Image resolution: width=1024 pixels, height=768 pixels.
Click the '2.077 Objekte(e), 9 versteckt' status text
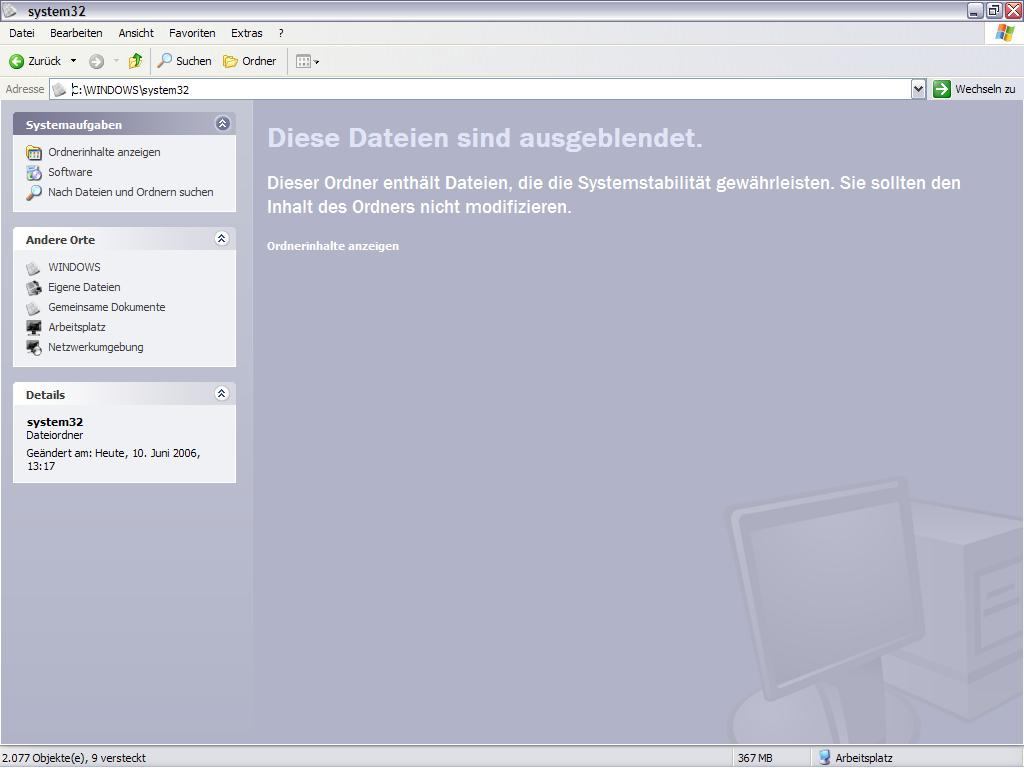tap(74, 758)
